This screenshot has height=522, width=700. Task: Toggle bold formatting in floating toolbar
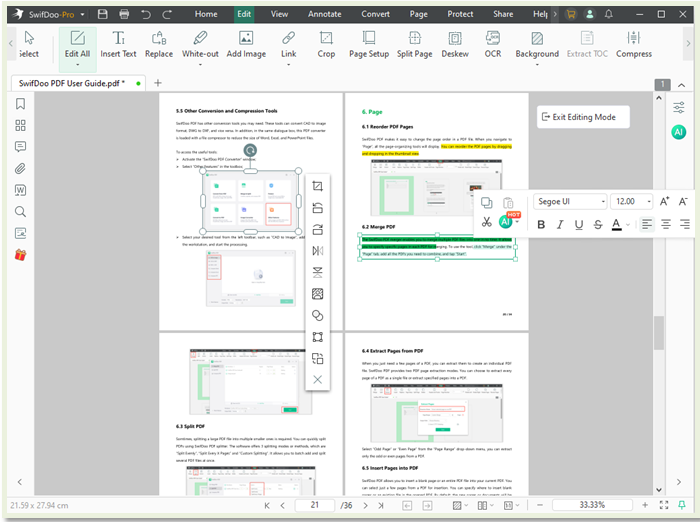(541, 225)
